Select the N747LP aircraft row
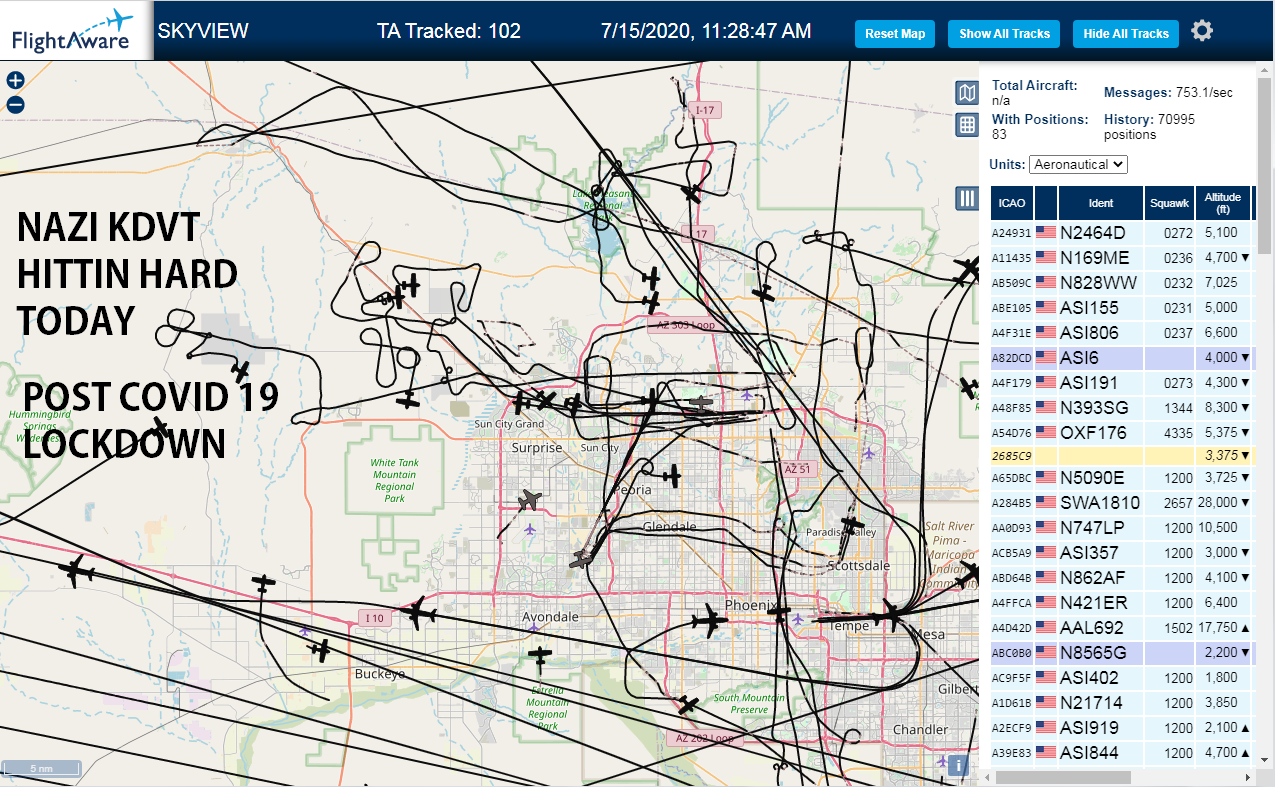The image size is (1275, 787). 1121,527
